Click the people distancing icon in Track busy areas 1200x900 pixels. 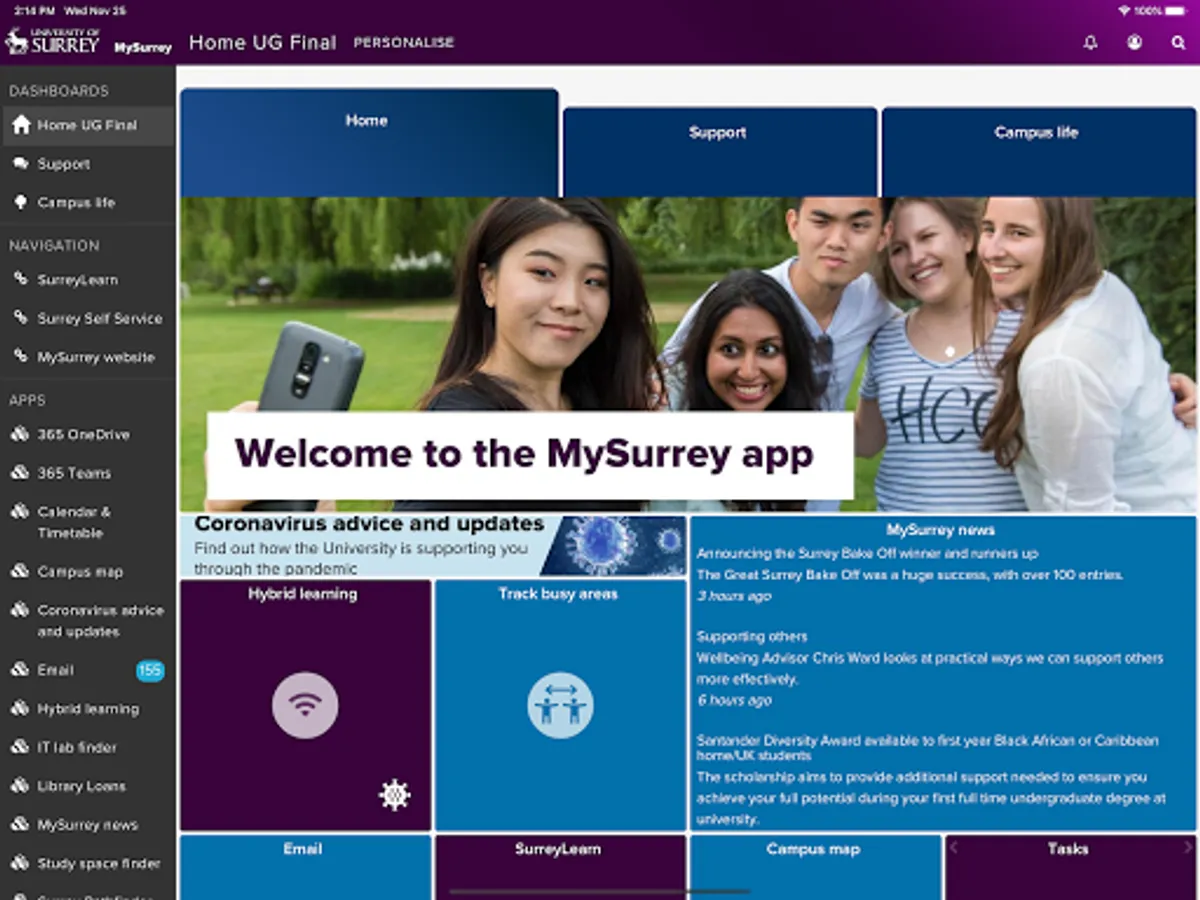click(560, 705)
